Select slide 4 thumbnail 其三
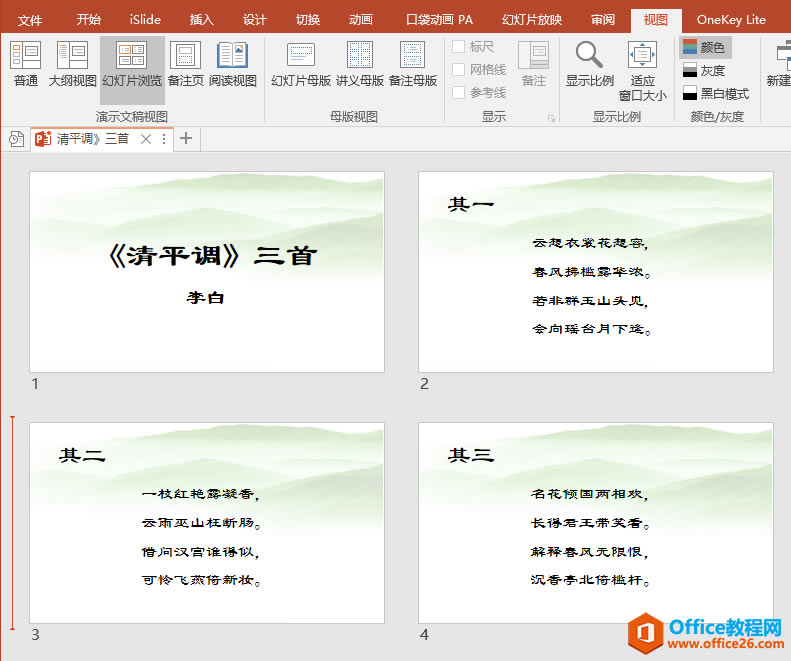This screenshot has height=661, width=791. click(596, 523)
